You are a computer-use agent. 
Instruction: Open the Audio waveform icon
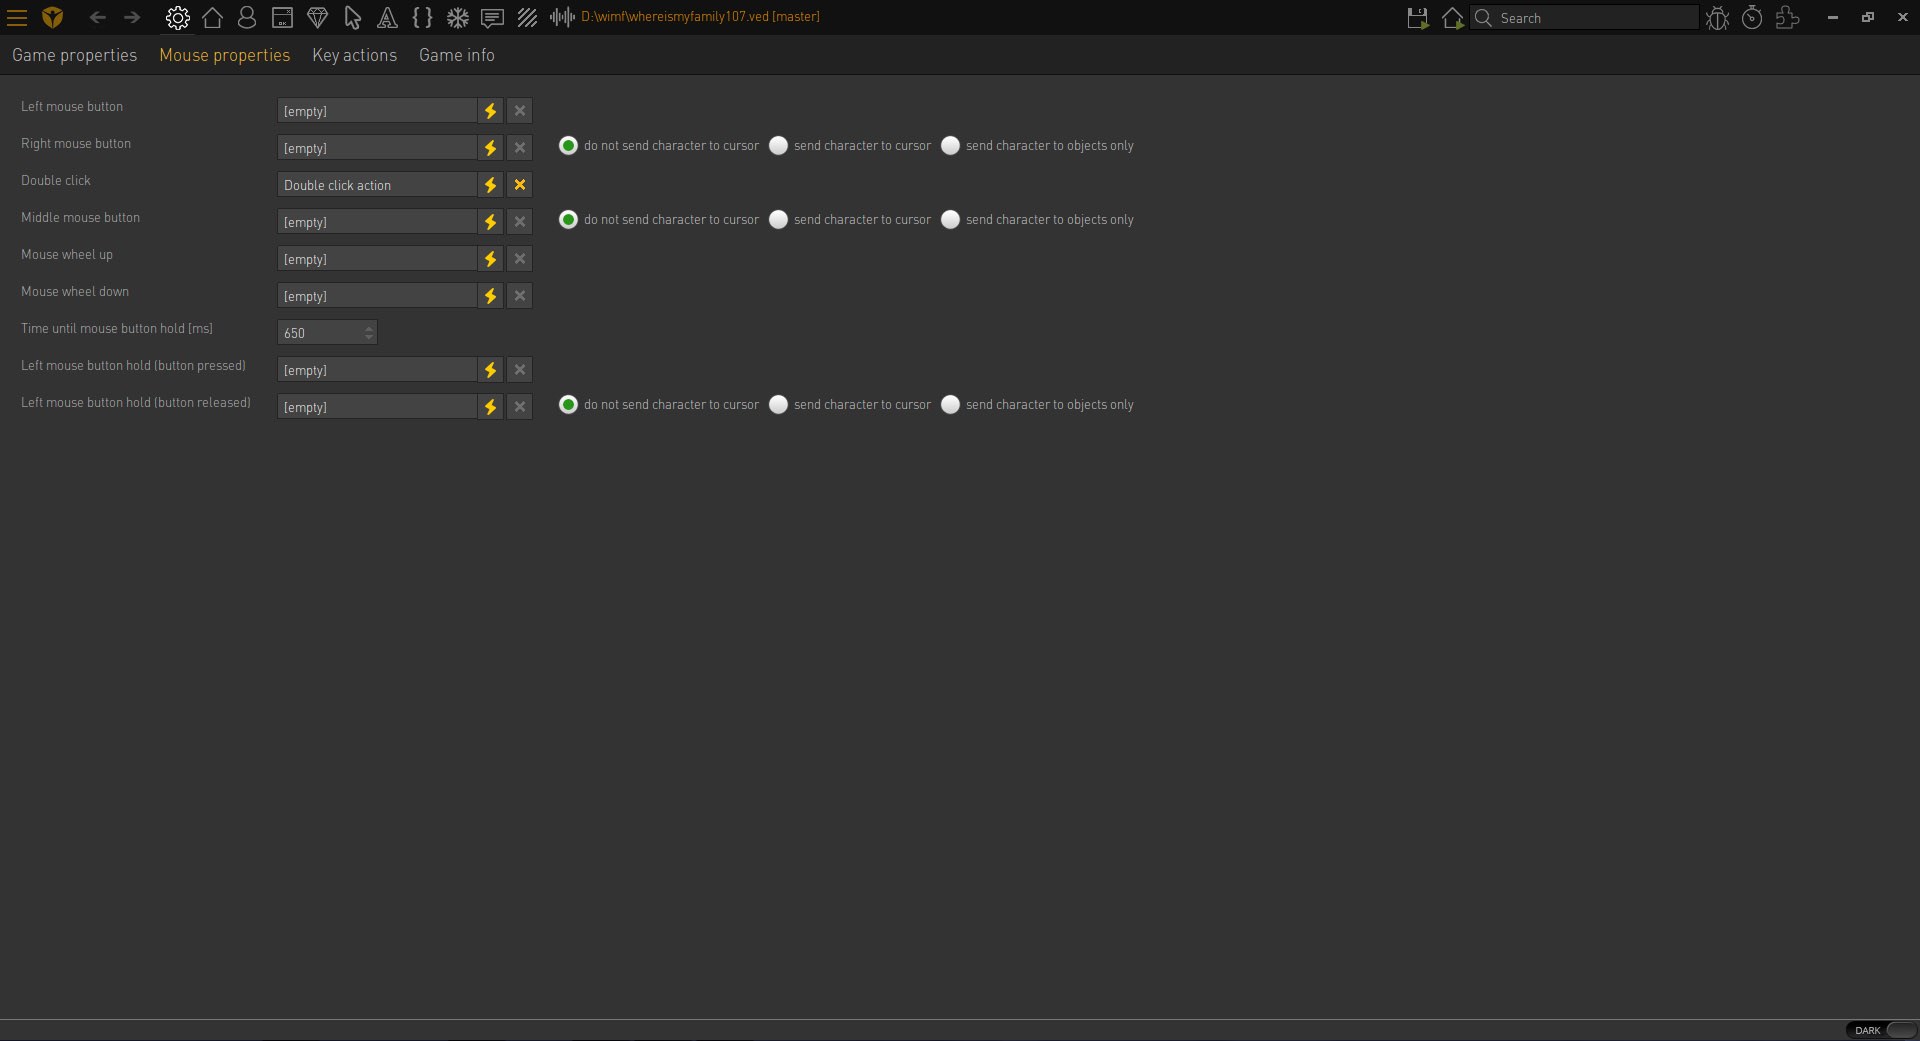point(562,18)
